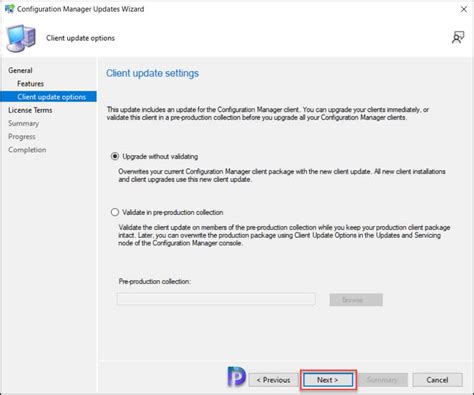Open the Completion step in sidebar

27,150
